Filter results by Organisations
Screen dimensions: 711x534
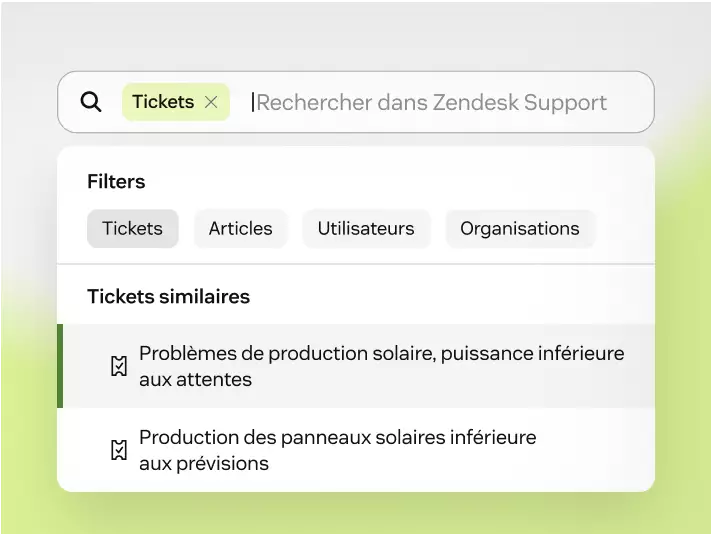click(520, 228)
